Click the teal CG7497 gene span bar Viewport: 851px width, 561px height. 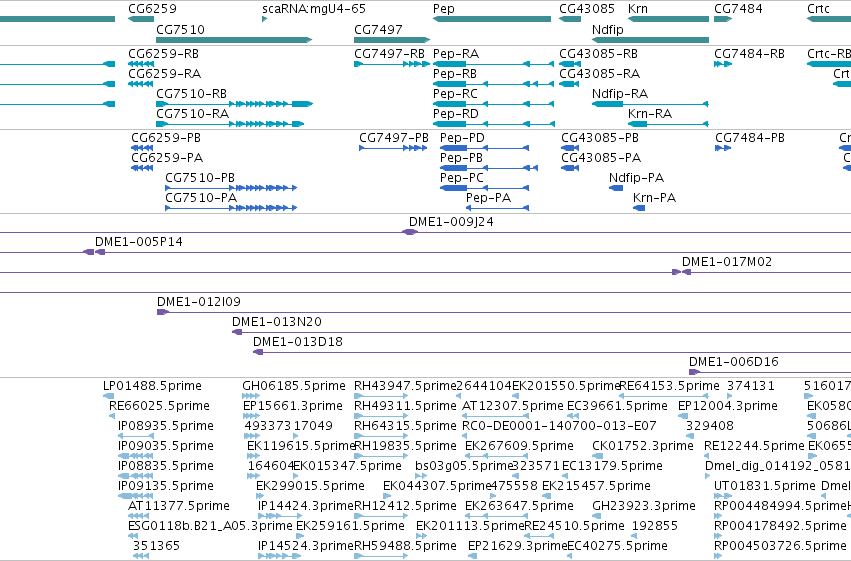[392, 40]
